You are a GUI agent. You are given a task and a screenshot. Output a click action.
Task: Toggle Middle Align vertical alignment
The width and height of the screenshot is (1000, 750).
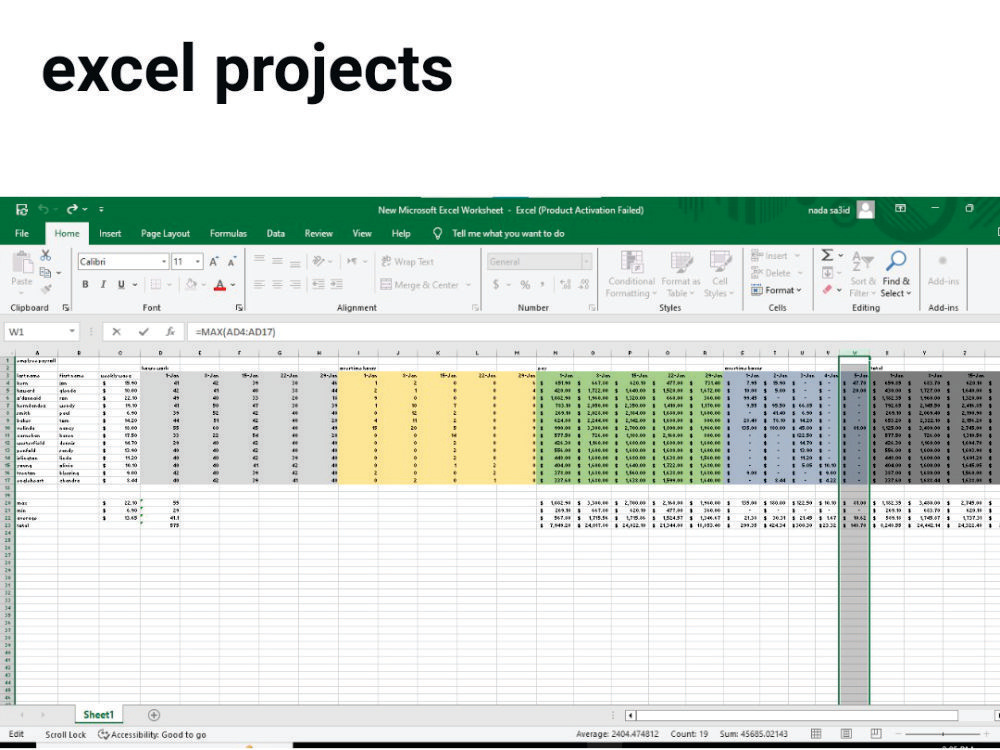click(x=277, y=261)
